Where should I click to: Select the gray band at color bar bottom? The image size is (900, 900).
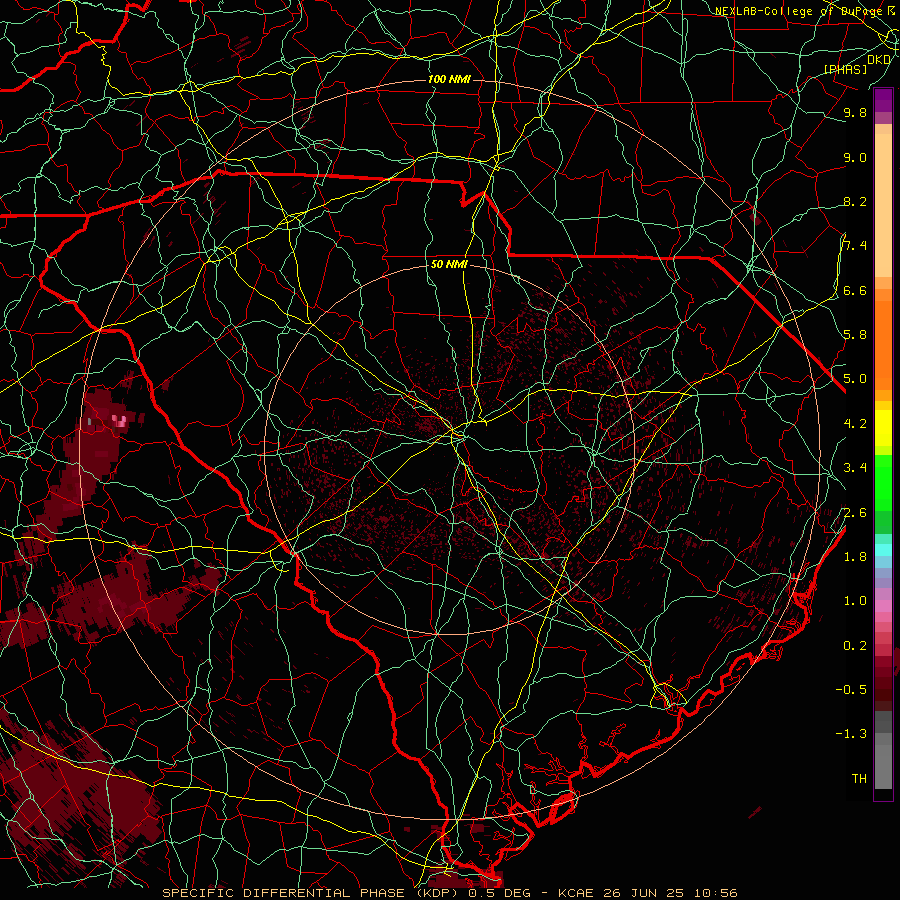coord(883,761)
